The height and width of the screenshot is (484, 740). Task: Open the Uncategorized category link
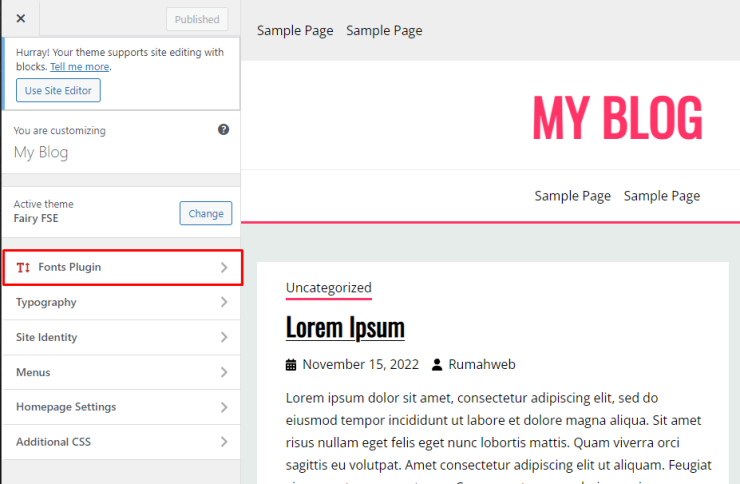tap(329, 288)
